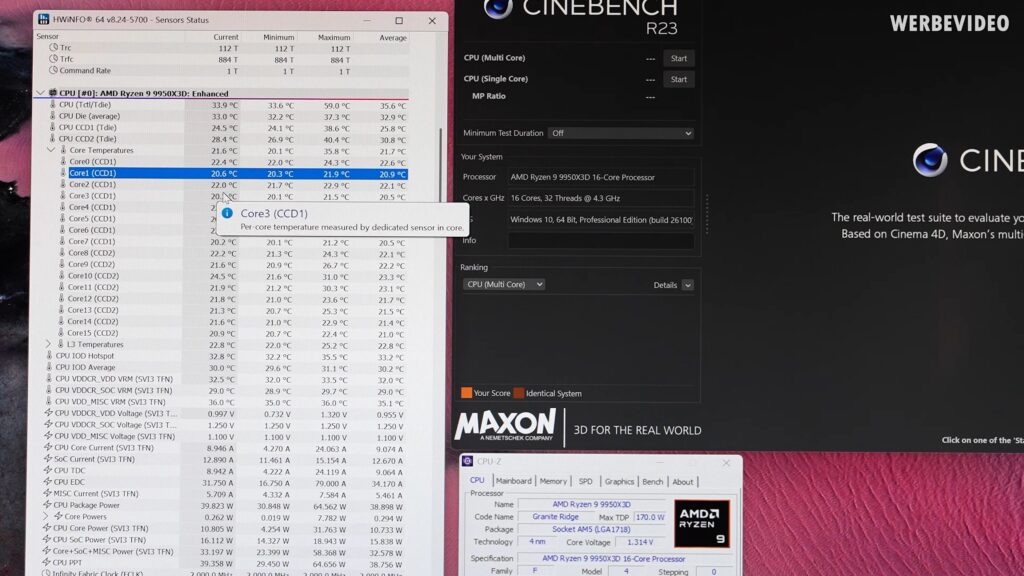This screenshot has height=576, width=1024.
Task: Close the HWiNFO Sensors Status window
Action: tap(432, 20)
